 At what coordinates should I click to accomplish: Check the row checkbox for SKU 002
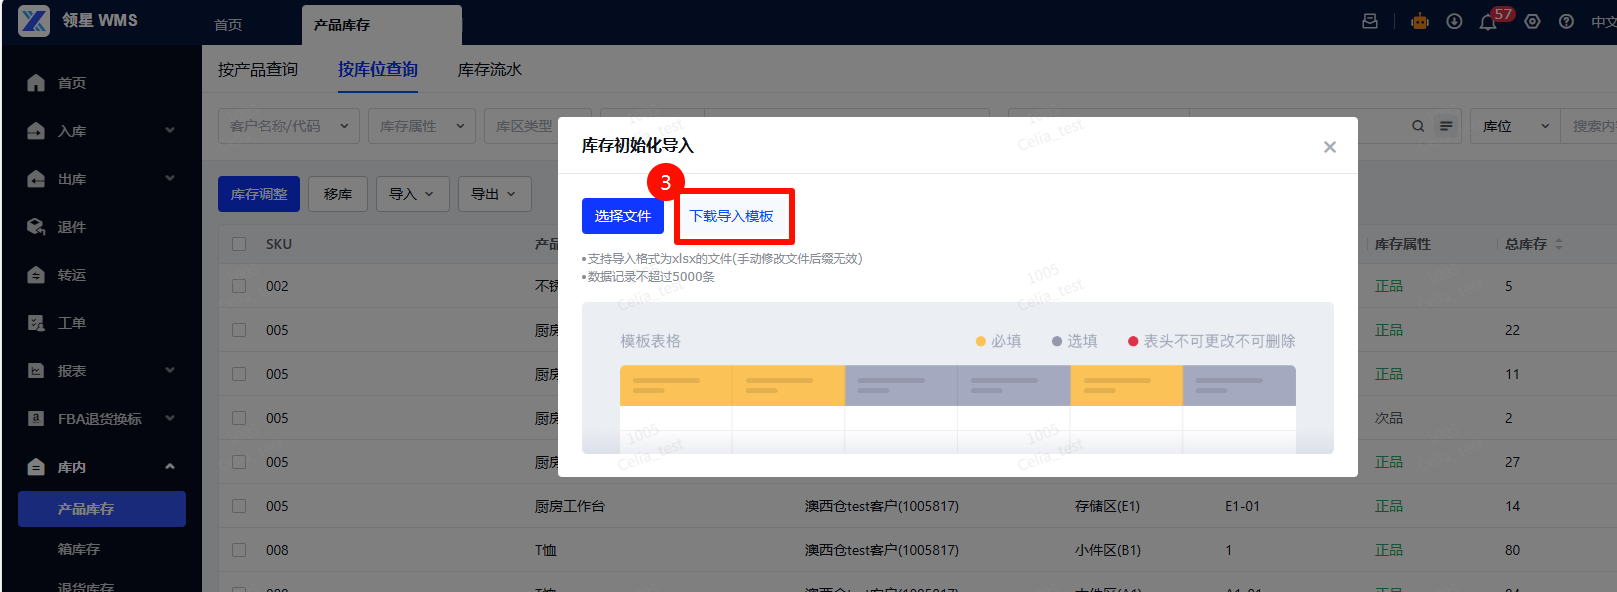239,286
